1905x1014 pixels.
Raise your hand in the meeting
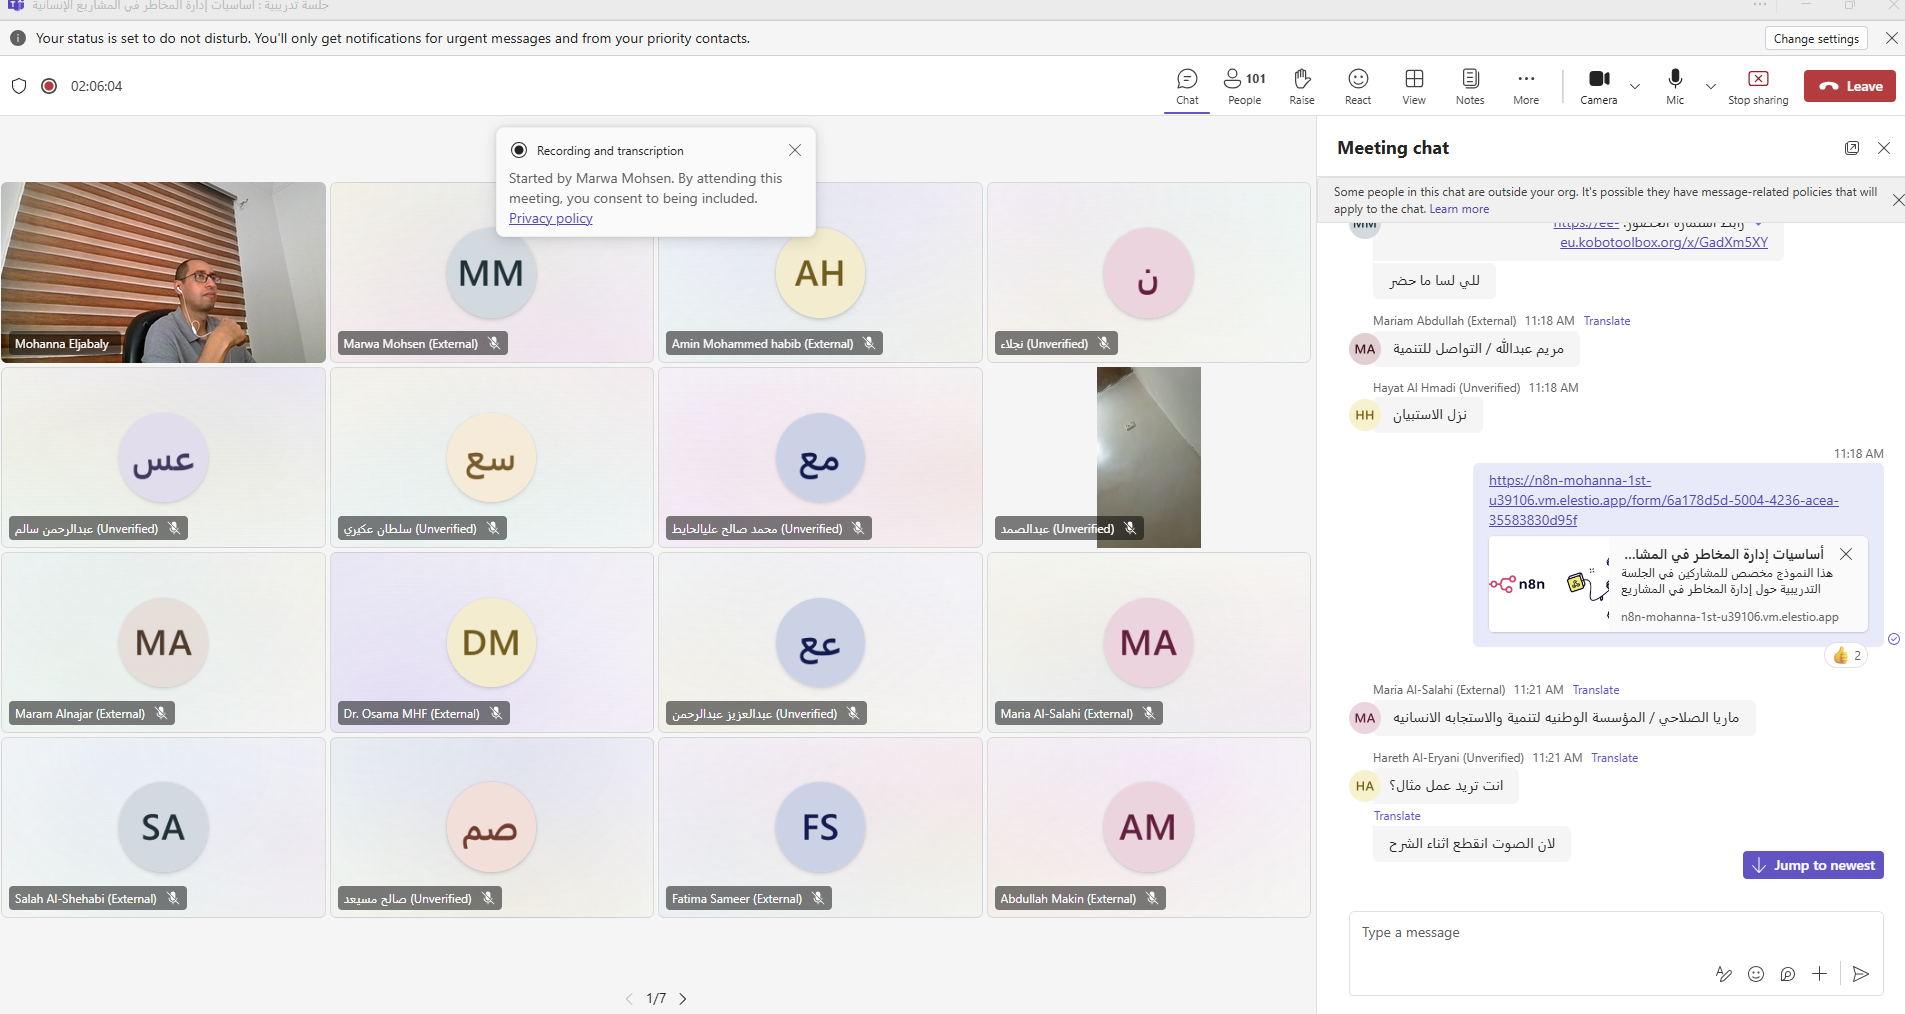pos(1301,86)
